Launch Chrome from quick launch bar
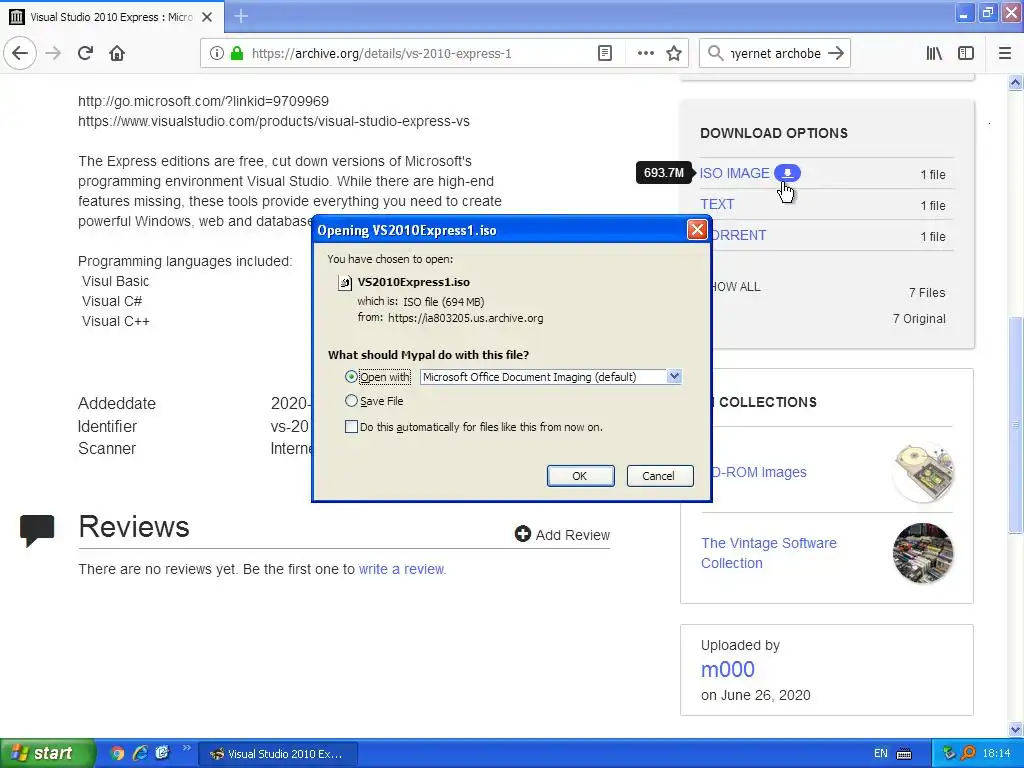This screenshot has width=1024, height=768. click(x=117, y=753)
